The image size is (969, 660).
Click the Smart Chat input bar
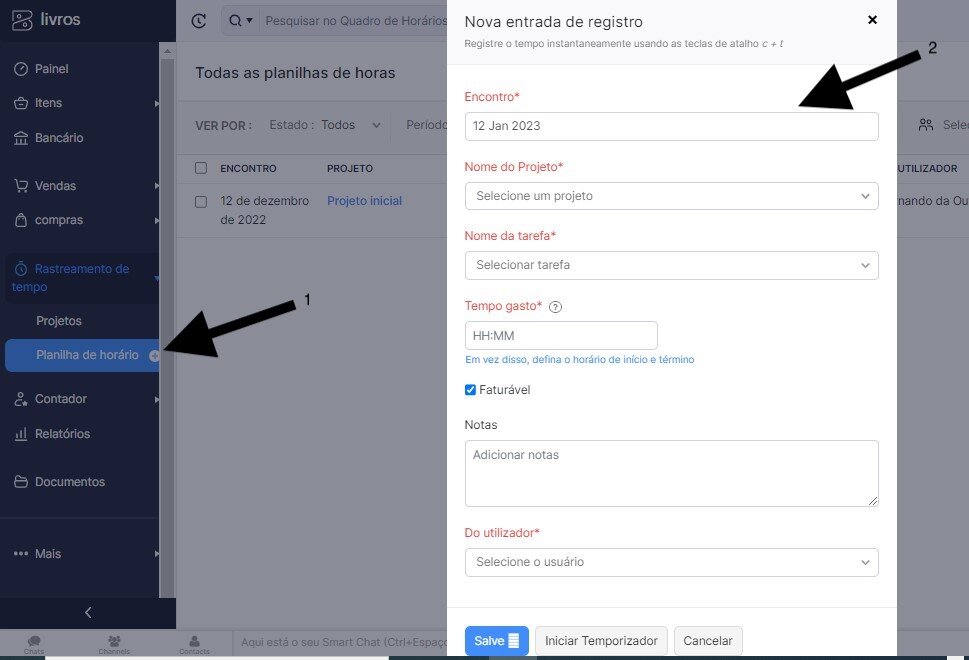tap(340, 643)
